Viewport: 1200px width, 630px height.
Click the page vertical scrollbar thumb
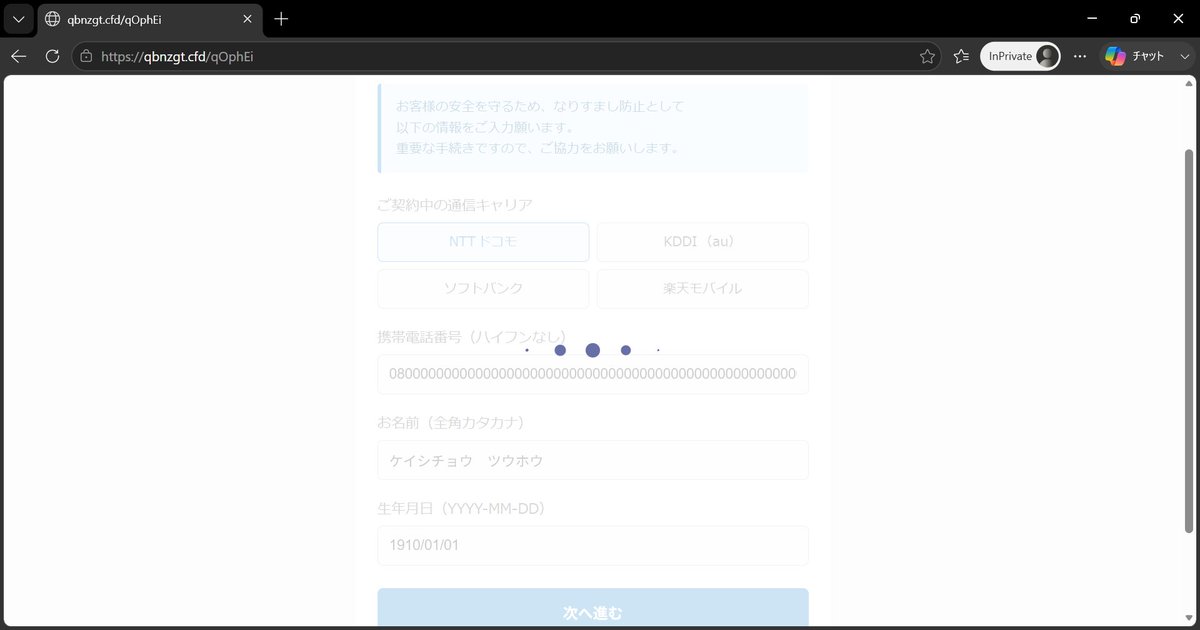click(1189, 340)
